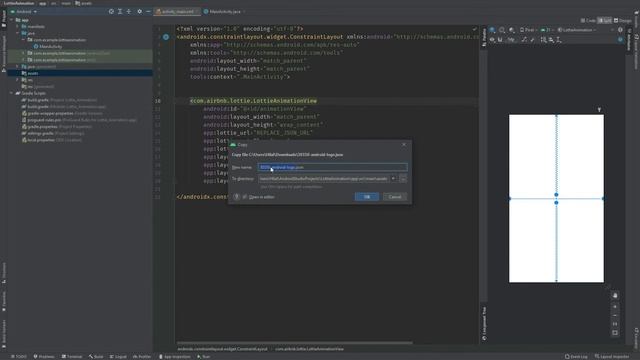Click the blue gutter icon on line 2
The width and height of the screenshot is (640, 360).
[x=166, y=37]
